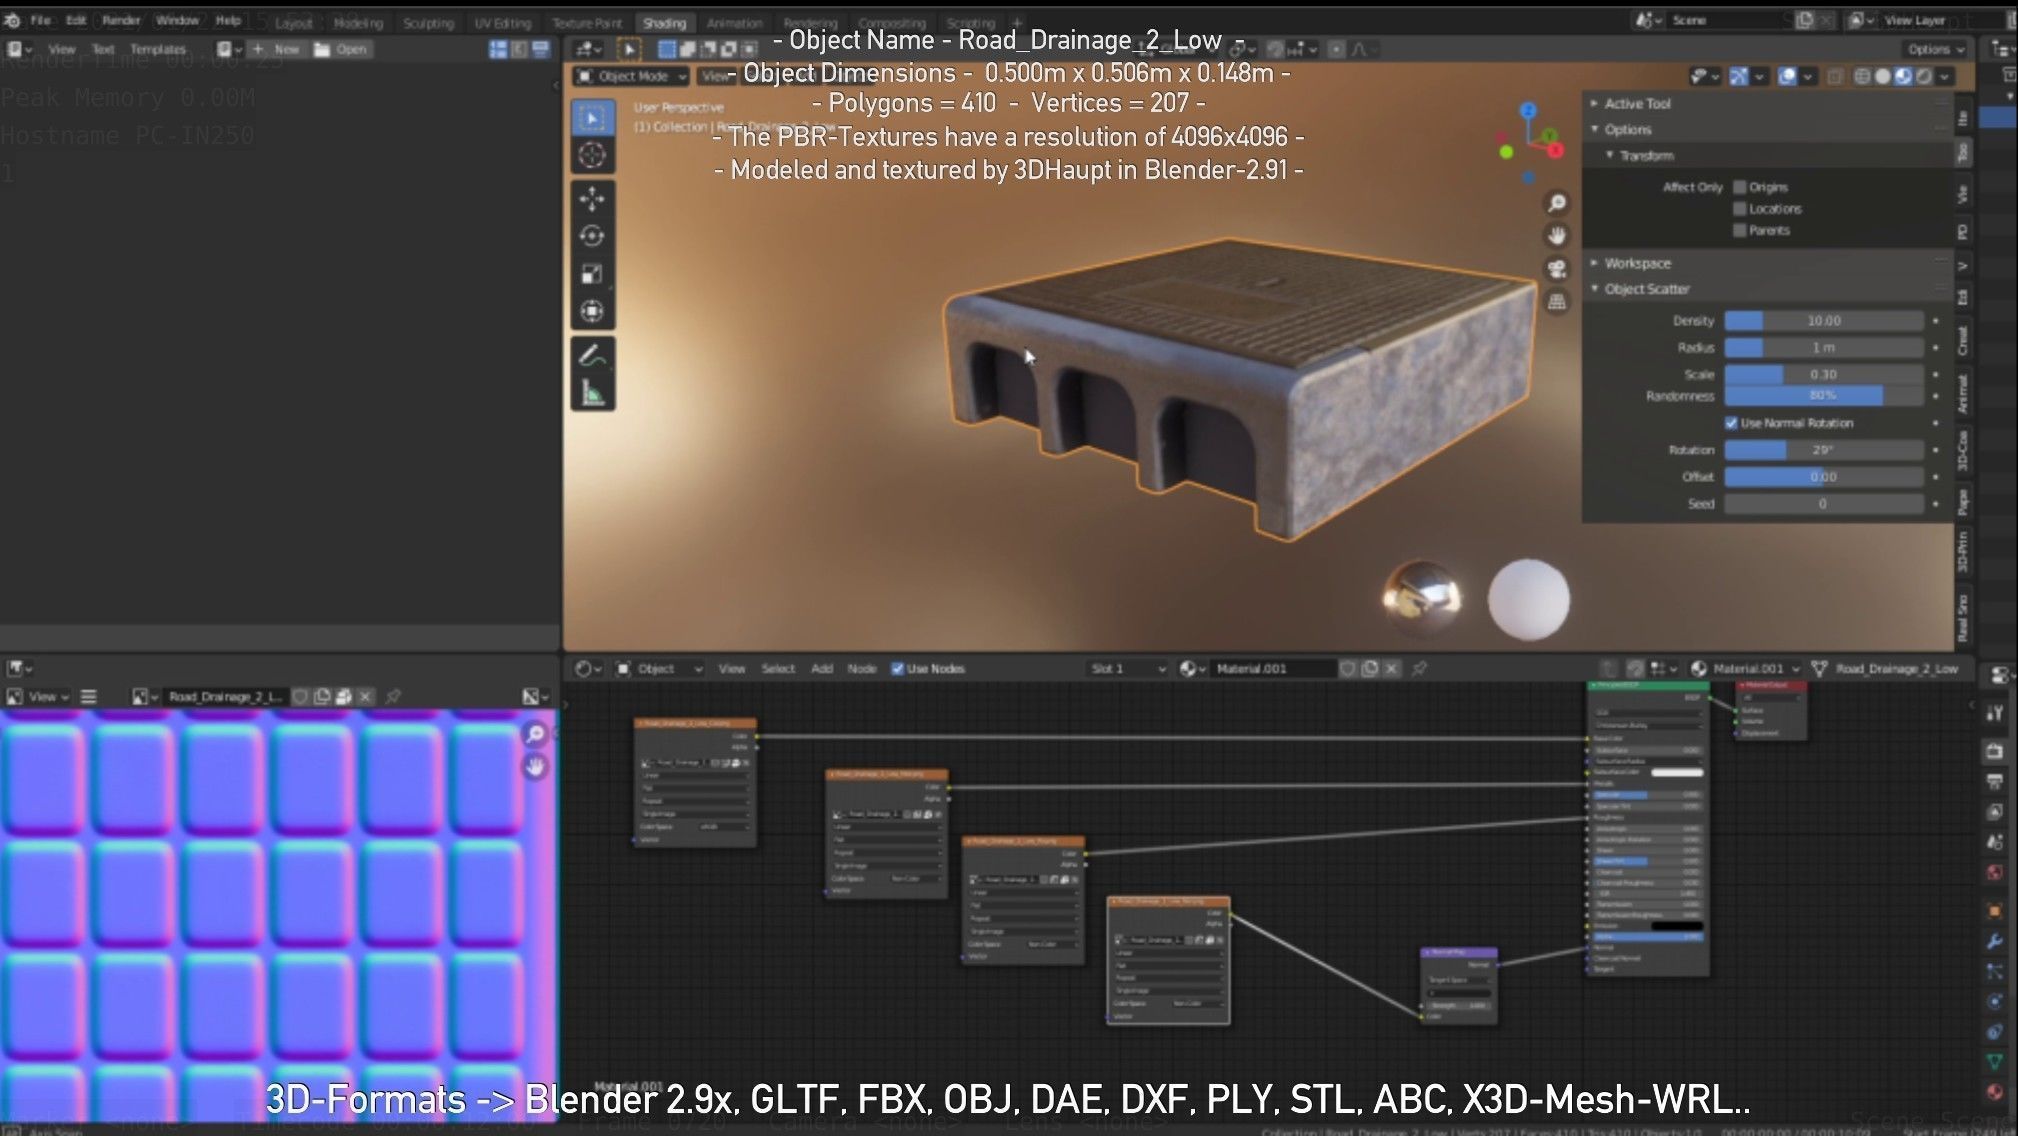Click the pan view hand icon in viewport

tap(1557, 236)
